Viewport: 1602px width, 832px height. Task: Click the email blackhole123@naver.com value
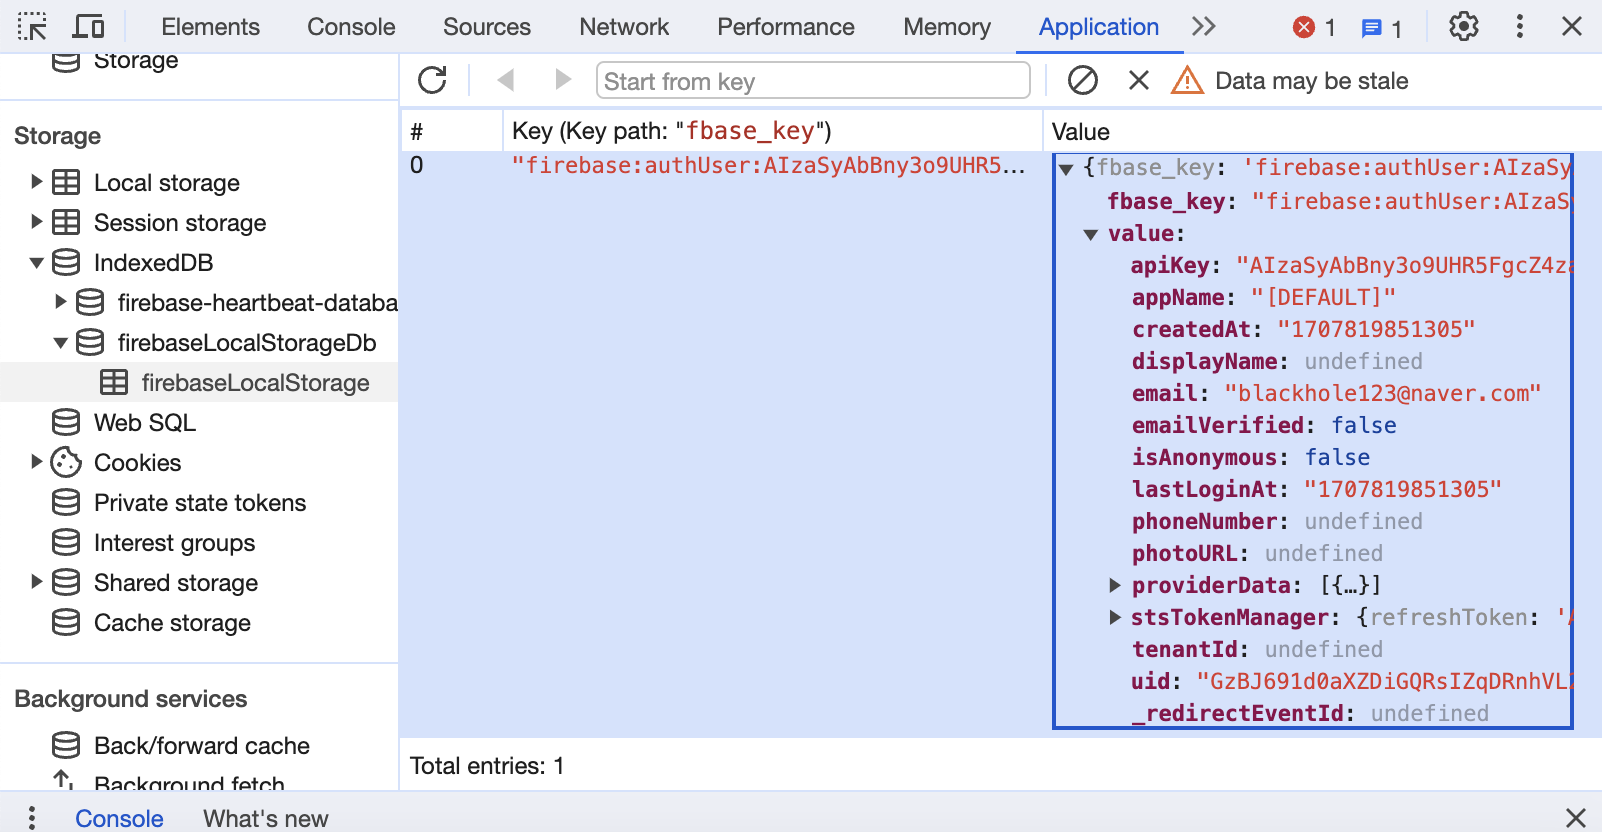point(1383,394)
